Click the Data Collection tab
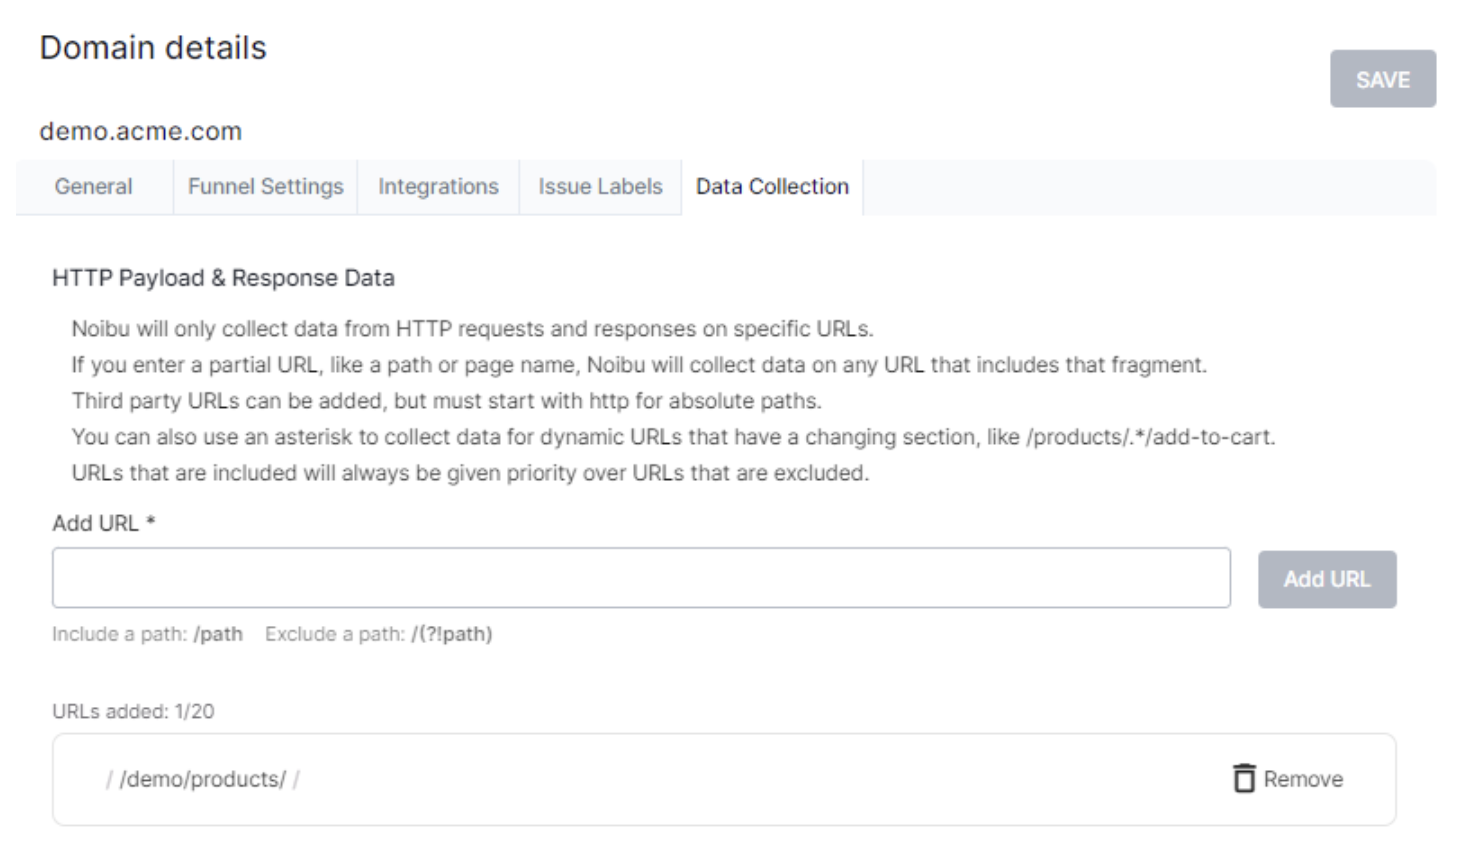The image size is (1478, 850). coord(772,187)
